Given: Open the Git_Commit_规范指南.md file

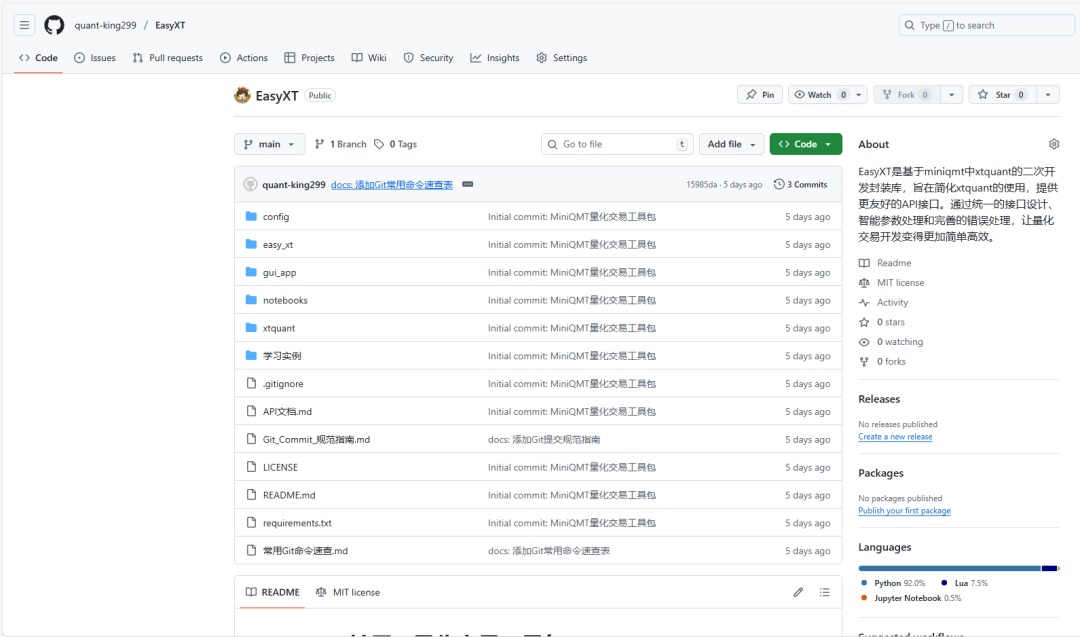Looking at the screenshot, I should 316,439.
